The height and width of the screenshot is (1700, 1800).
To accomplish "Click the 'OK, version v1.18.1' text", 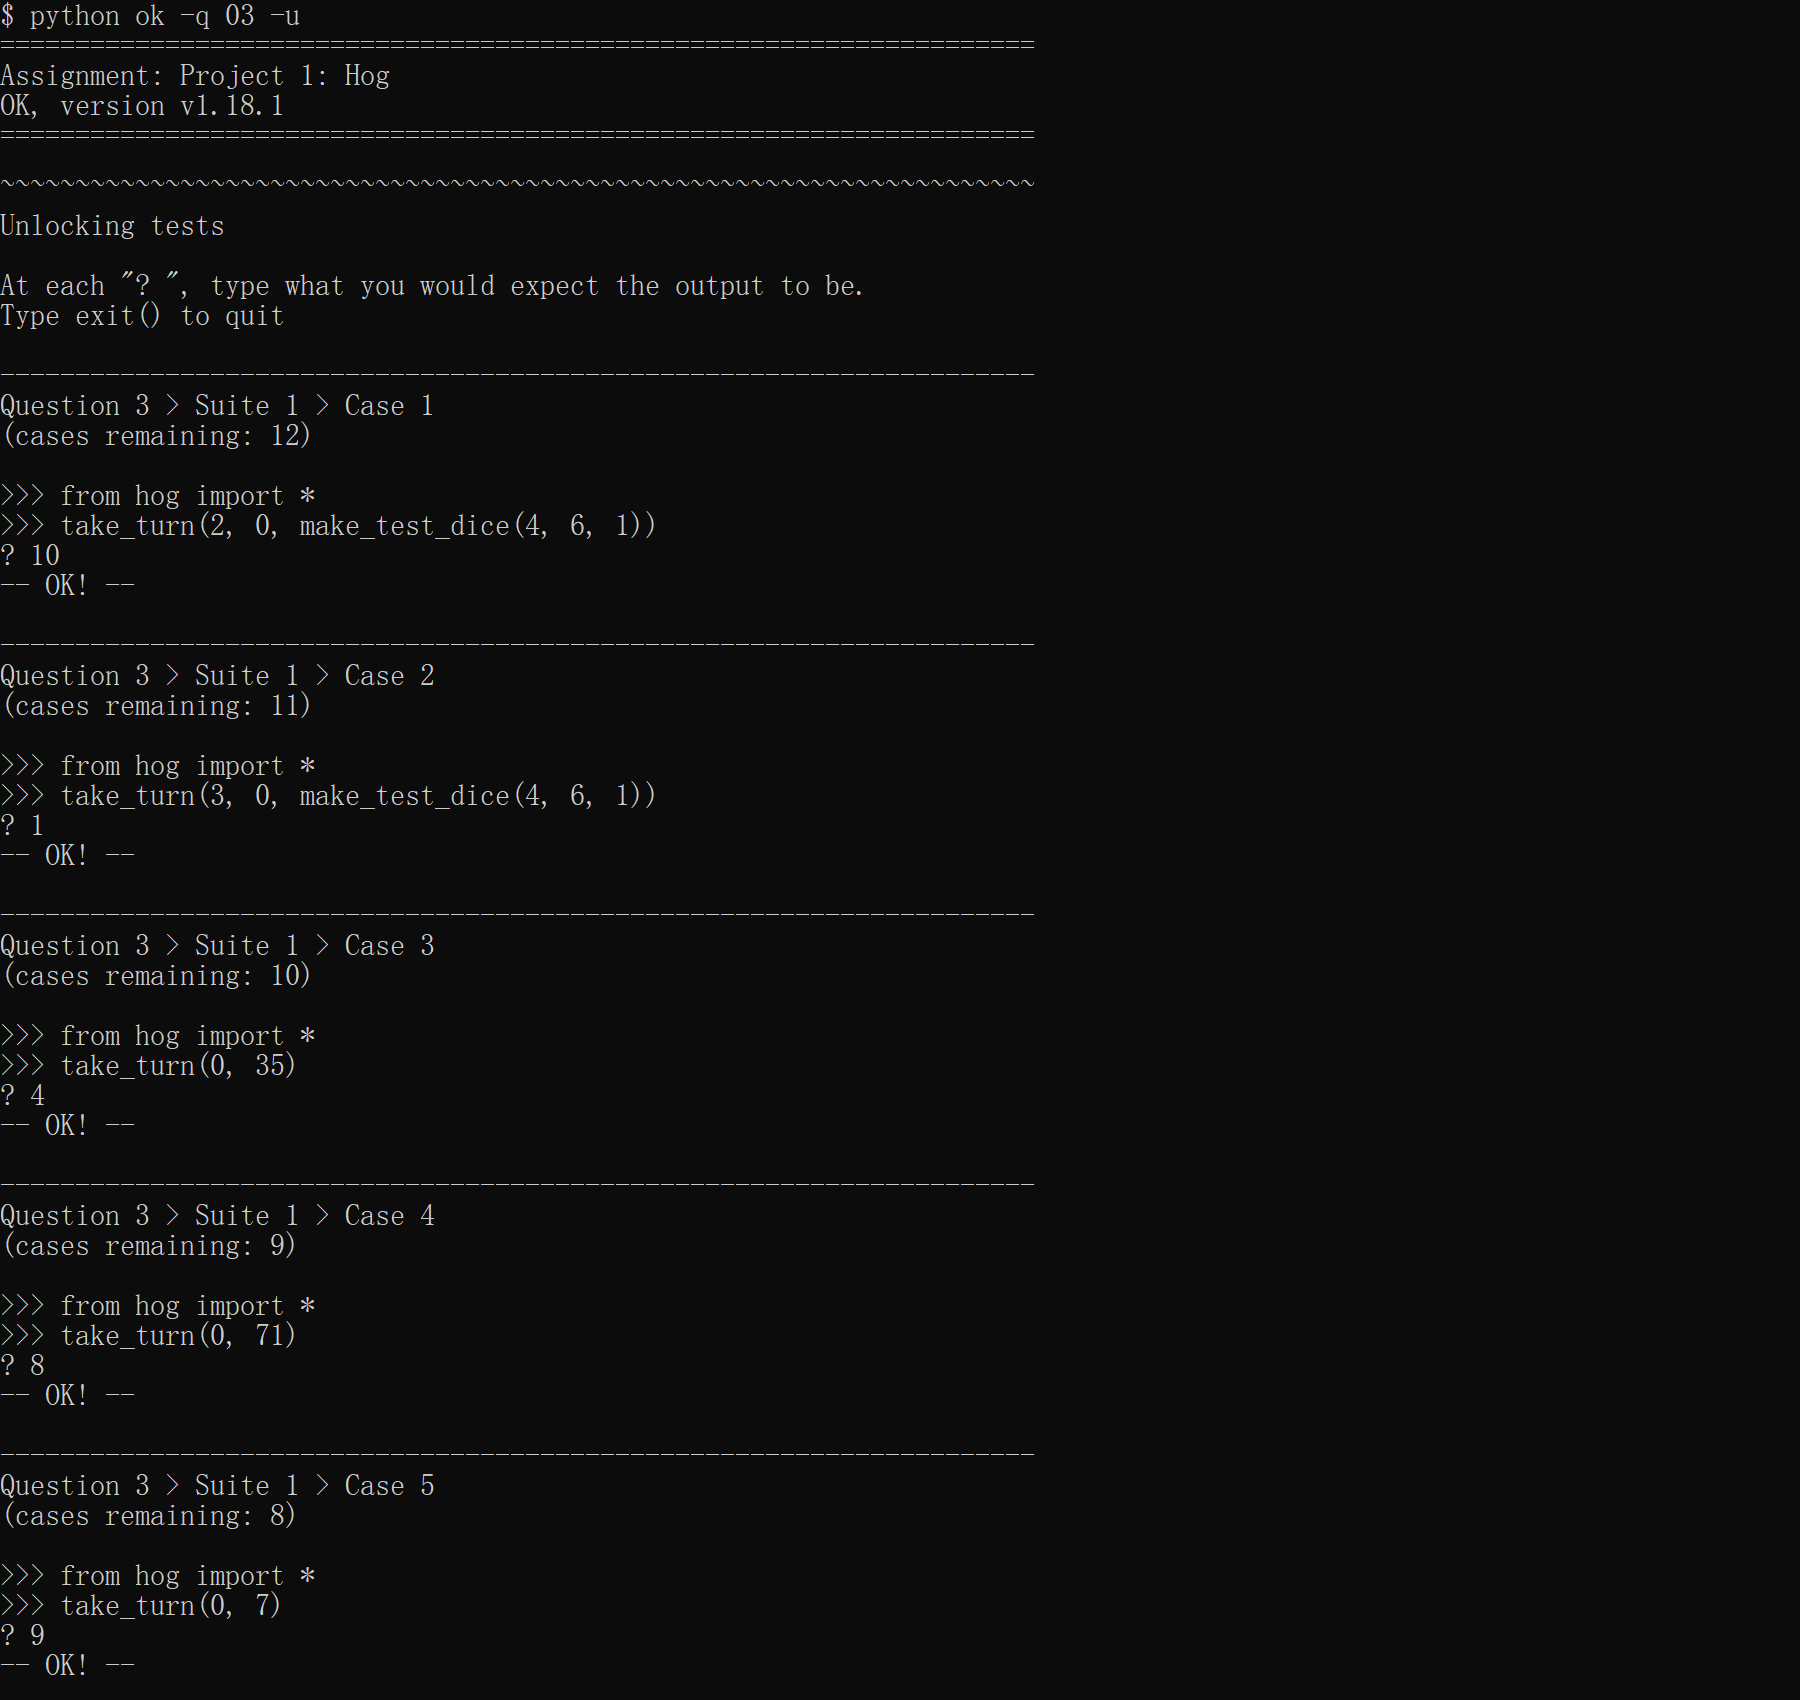I will pos(142,106).
